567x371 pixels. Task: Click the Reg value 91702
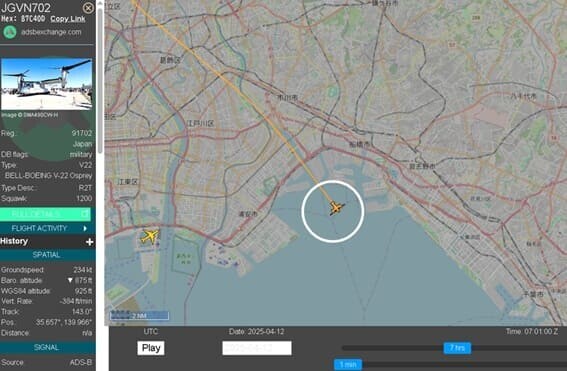[x=82, y=133]
